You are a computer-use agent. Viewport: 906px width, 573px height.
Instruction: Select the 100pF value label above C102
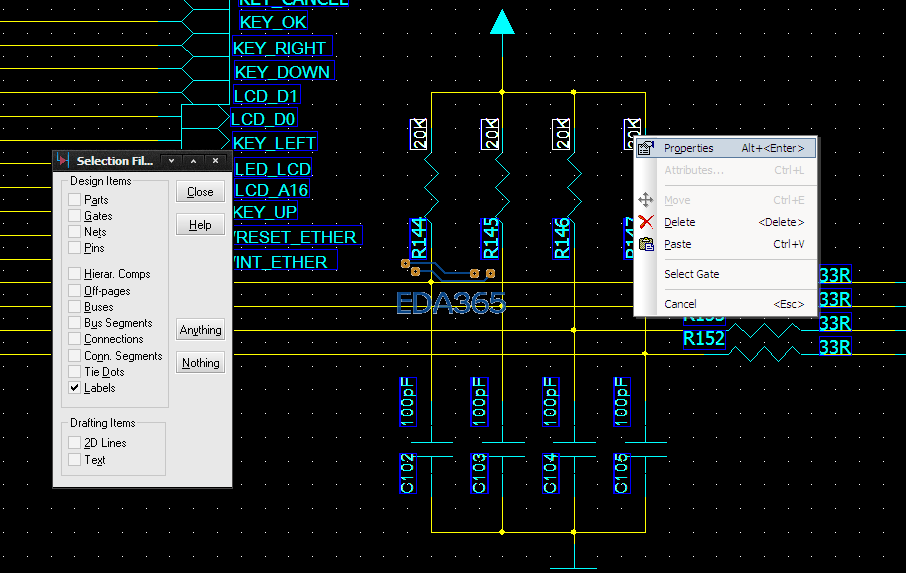point(408,402)
